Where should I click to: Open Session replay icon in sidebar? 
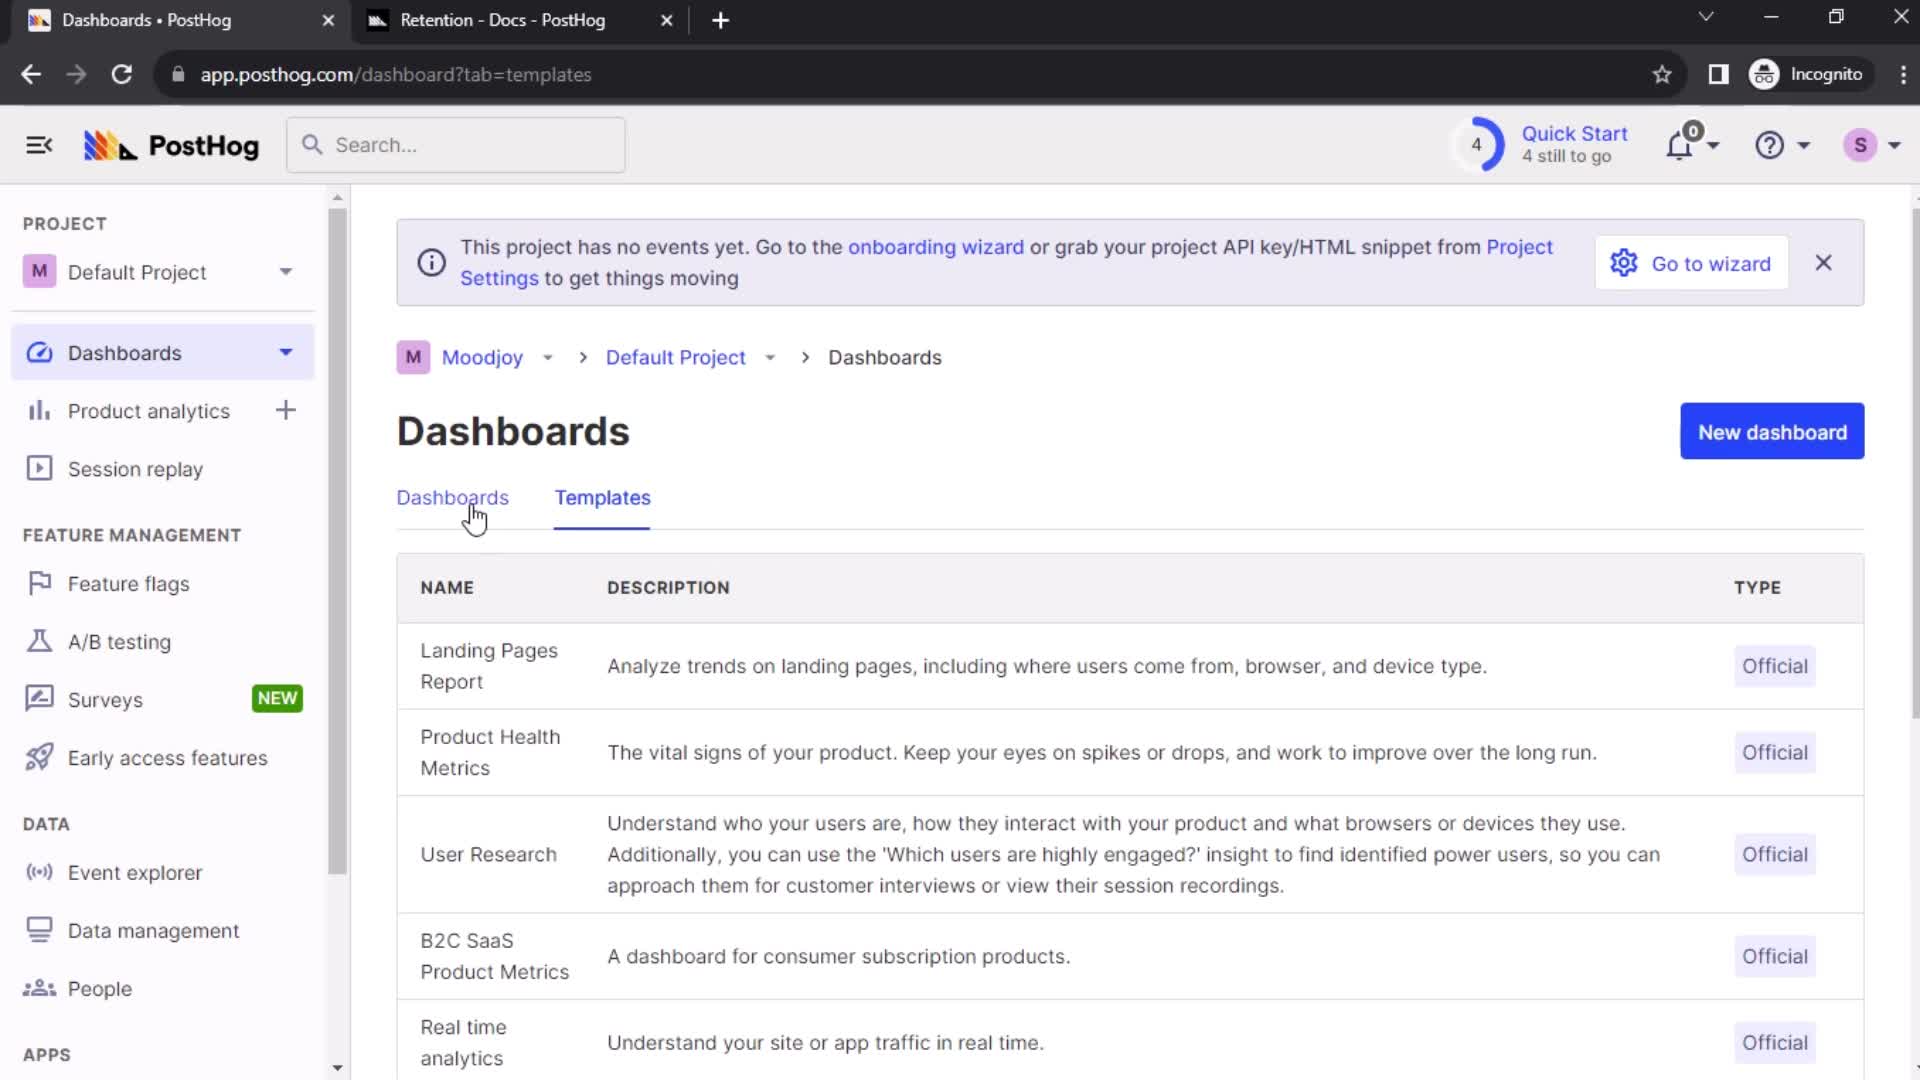tap(38, 469)
